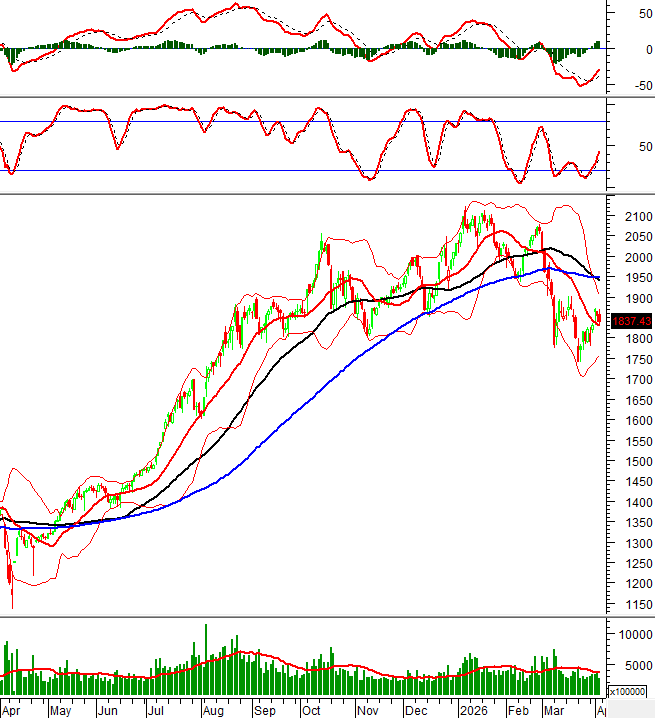Click the 2026 label on the time axis
This screenshot has width=655, height=718.
(x=470, y=709)
